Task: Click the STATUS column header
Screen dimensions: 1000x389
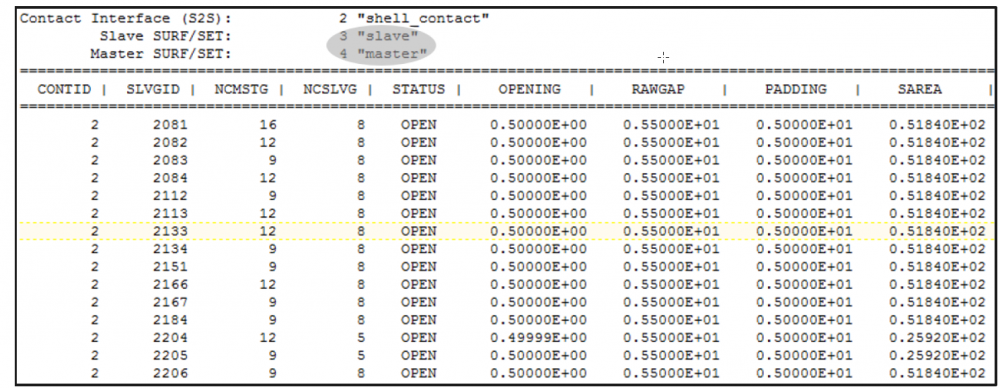Action: pos(418,89)
